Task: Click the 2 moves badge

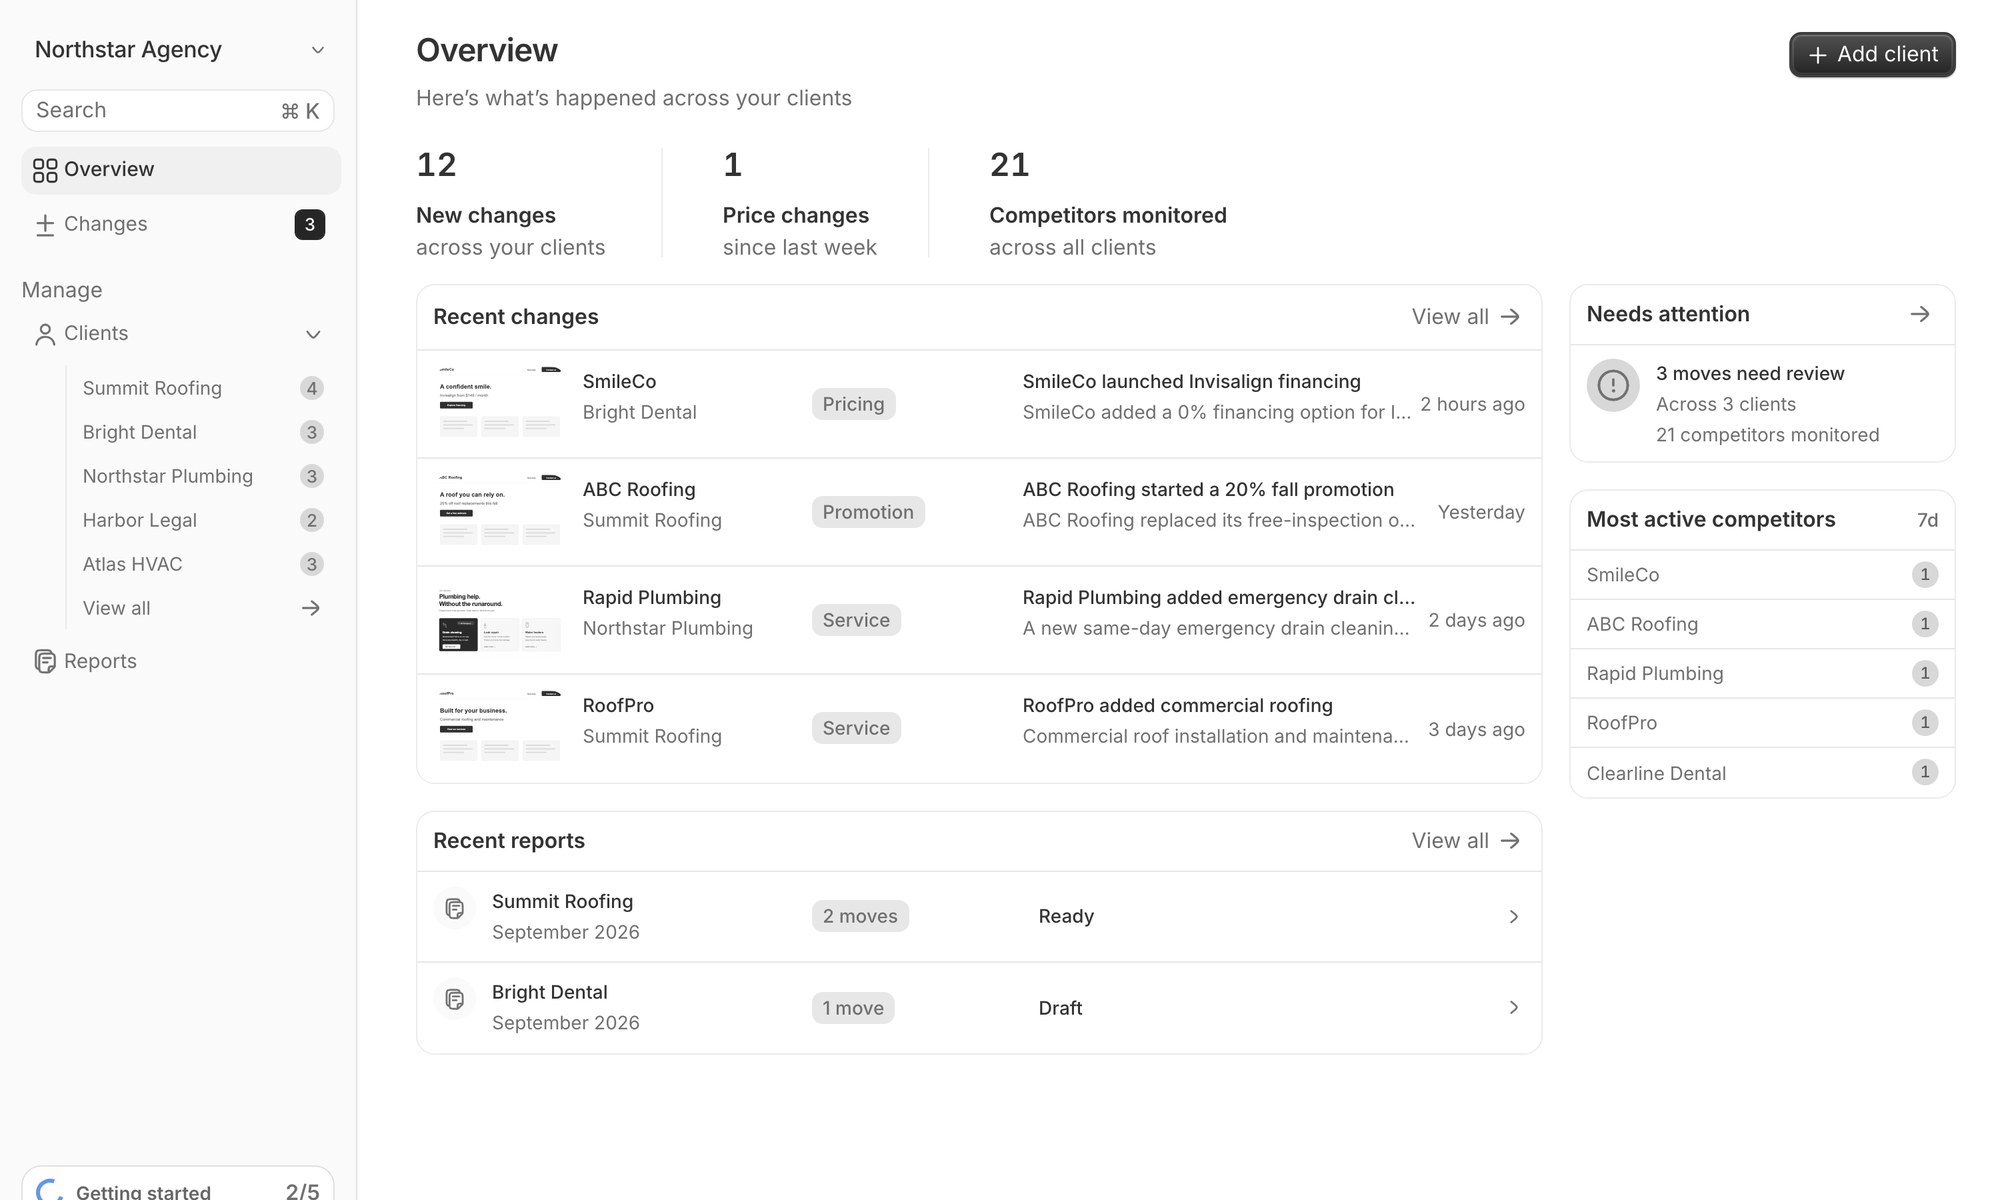Action: [860, 916]
